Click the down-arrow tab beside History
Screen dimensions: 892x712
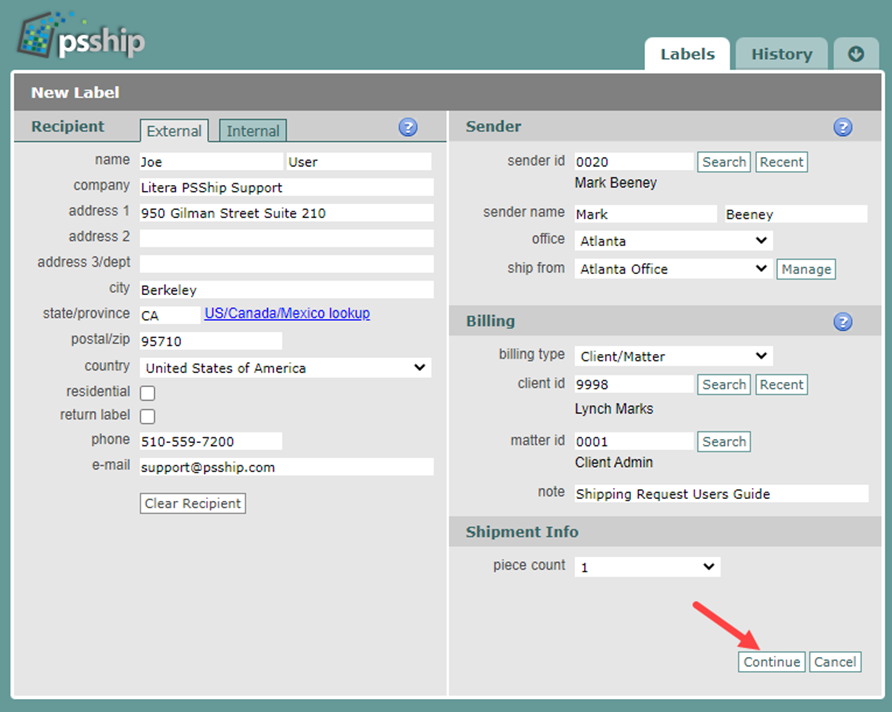856,54
